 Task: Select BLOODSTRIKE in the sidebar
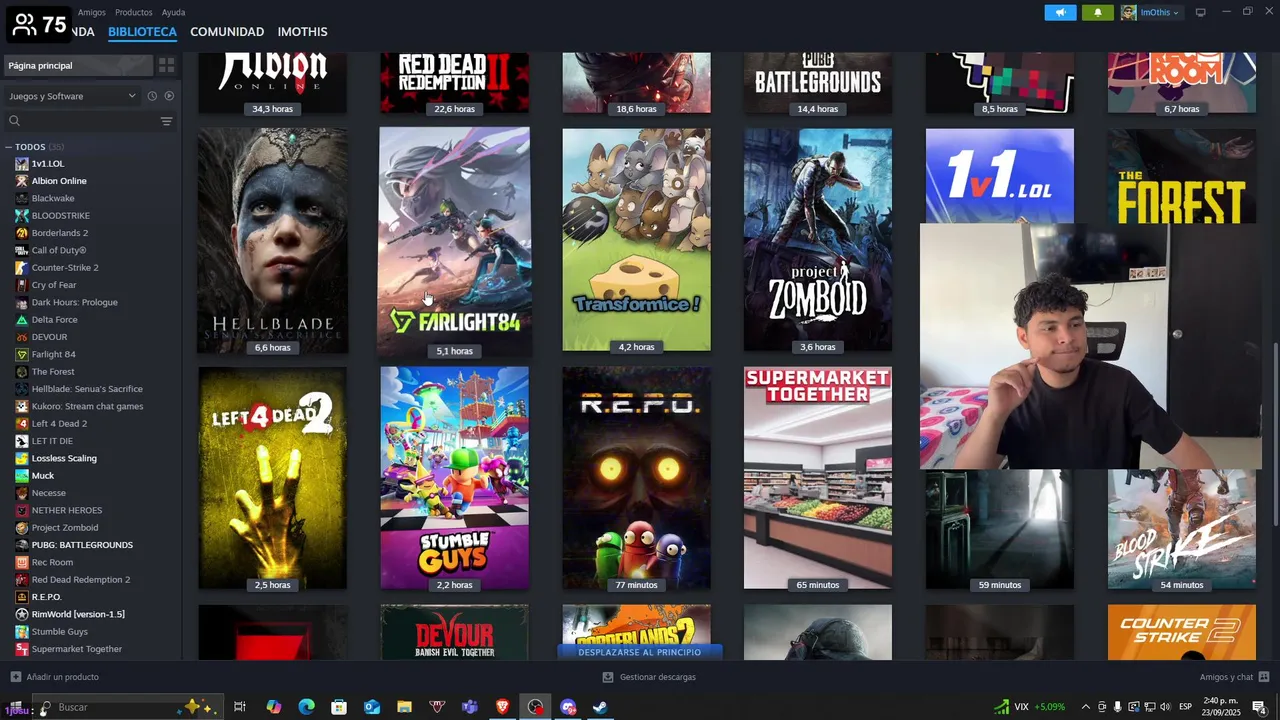coord(60,216)
